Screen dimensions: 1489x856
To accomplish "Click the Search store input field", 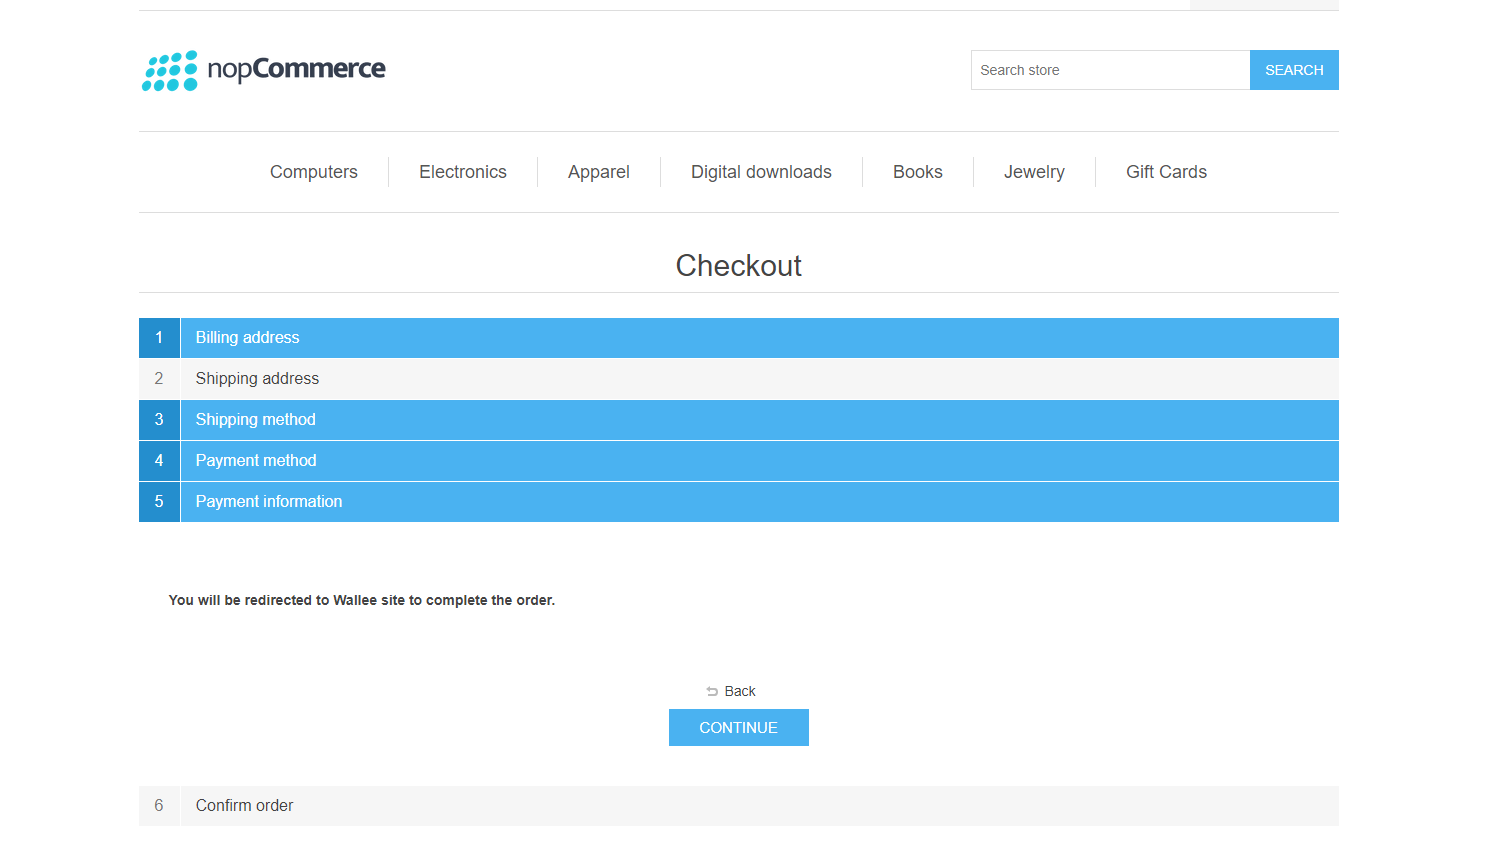I will tap(1110, 69).
